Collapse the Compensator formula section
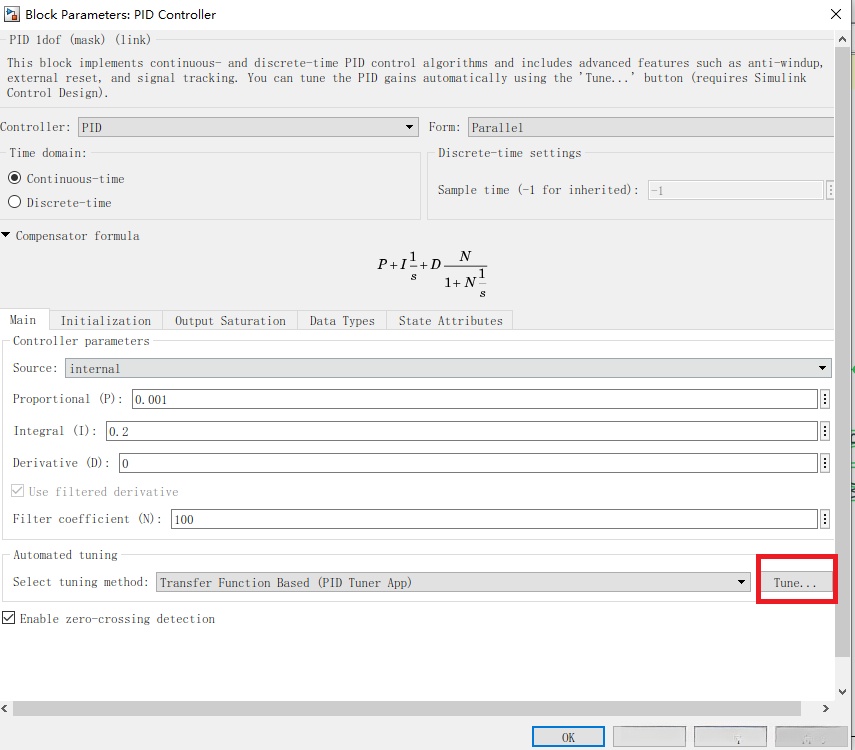The width and height of the screenshot is (855, 750). pyautogui.click(x=6, y=235)
